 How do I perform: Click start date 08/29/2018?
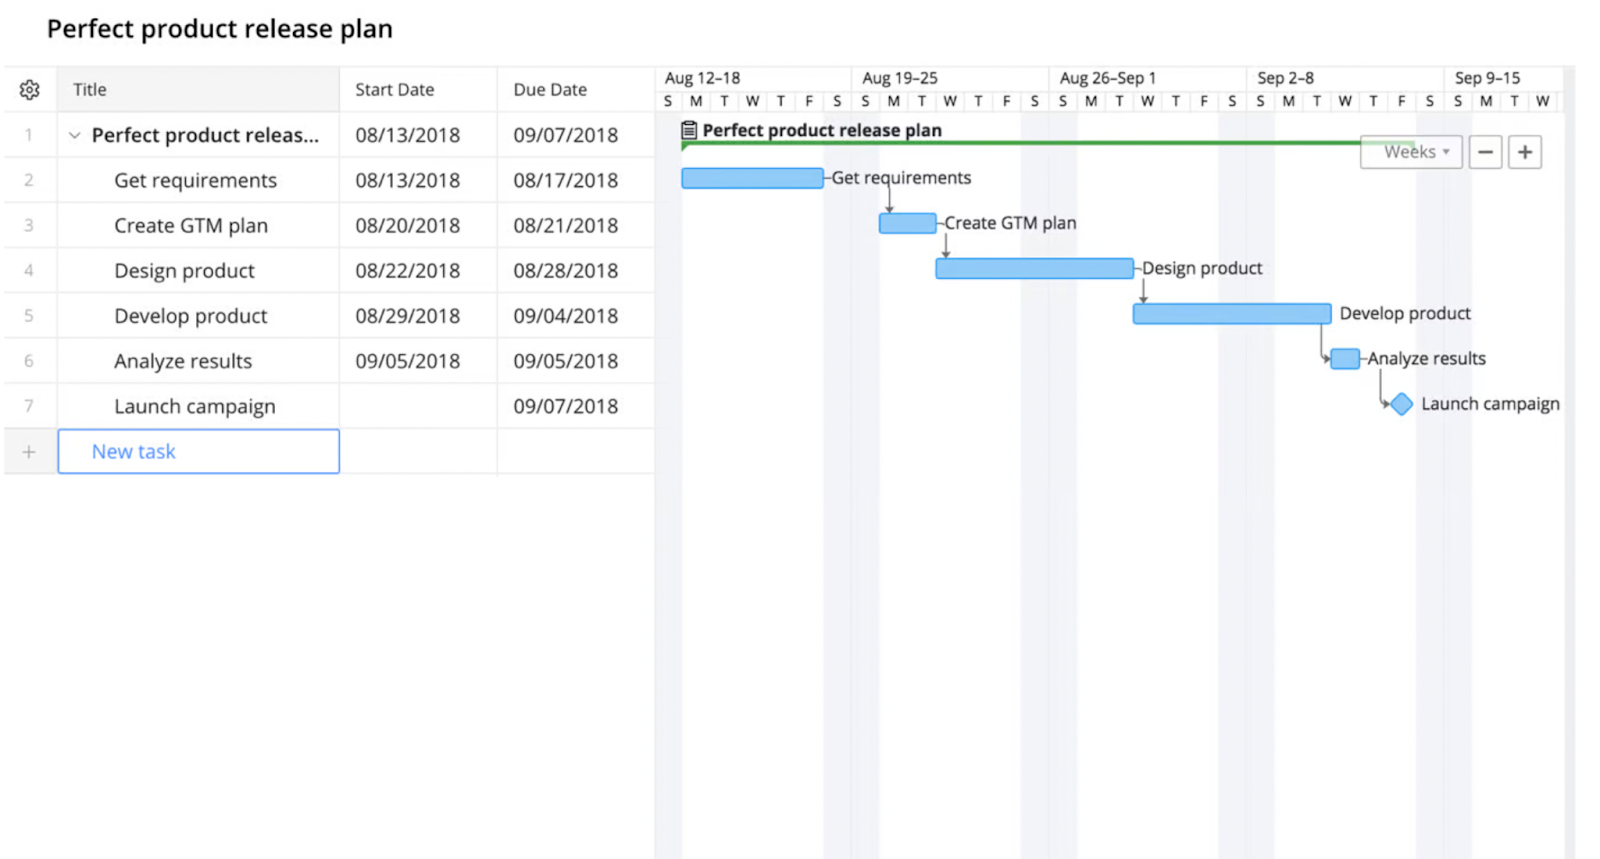(x=408, y=316)
